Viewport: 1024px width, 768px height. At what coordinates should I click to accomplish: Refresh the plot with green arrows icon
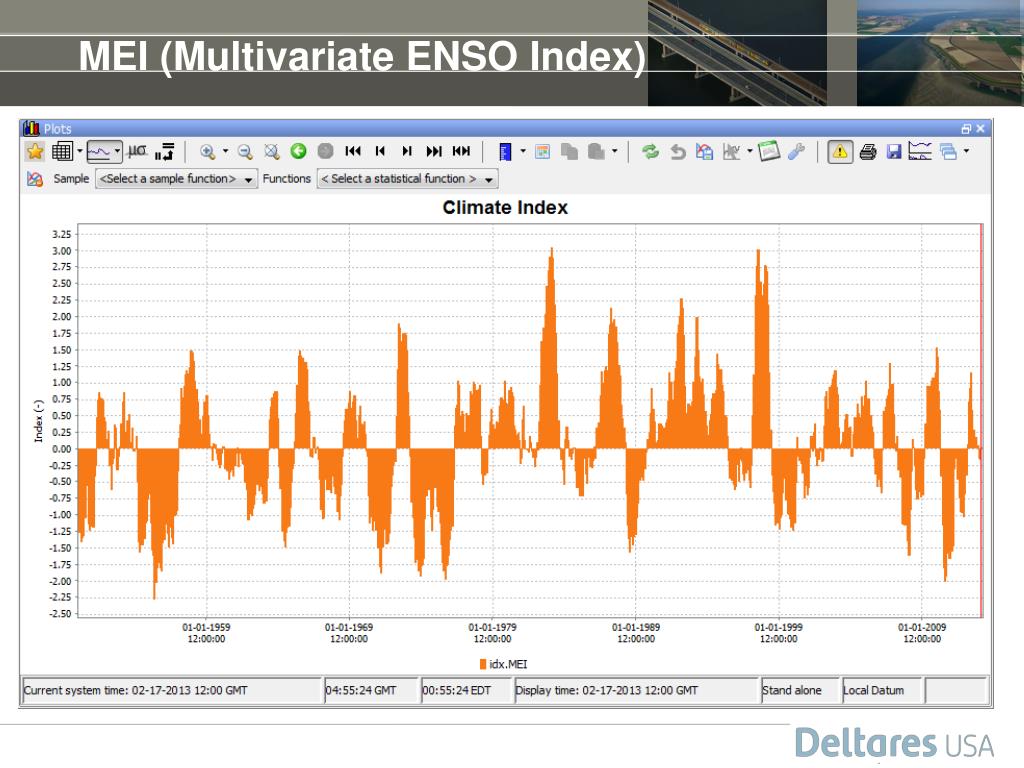650,152
